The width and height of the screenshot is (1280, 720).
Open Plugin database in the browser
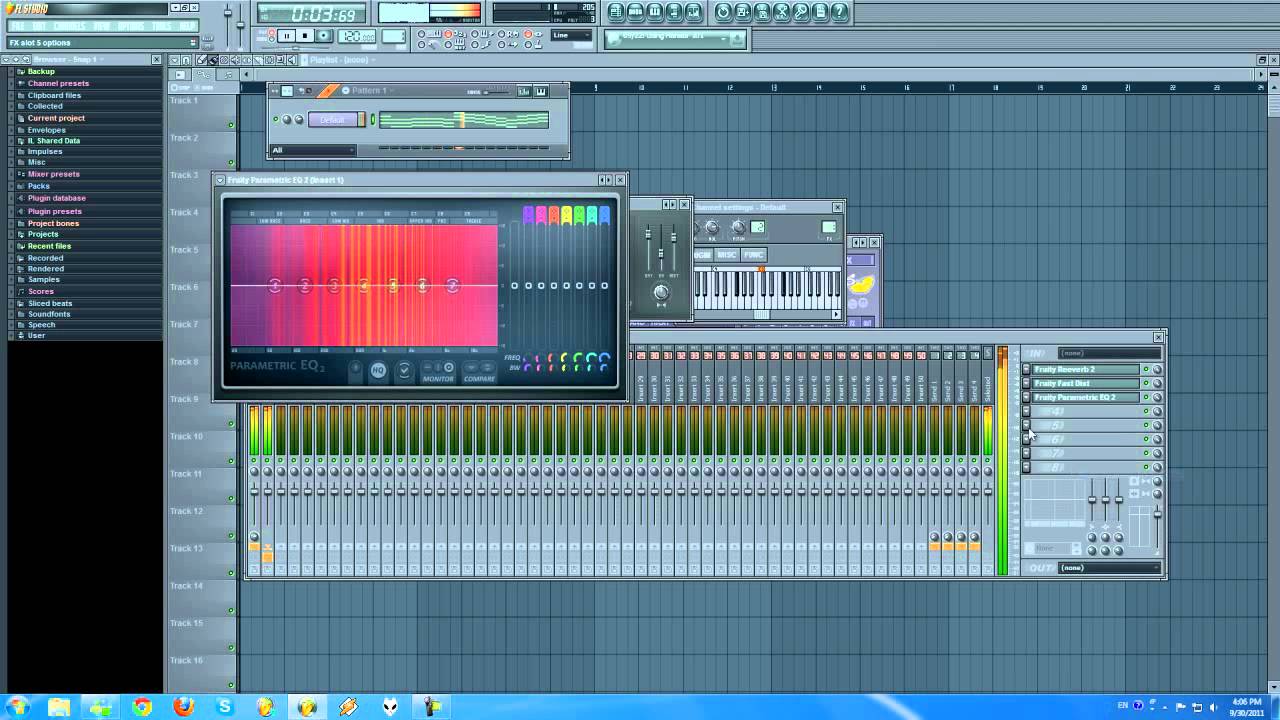click(x=56, y=198)
